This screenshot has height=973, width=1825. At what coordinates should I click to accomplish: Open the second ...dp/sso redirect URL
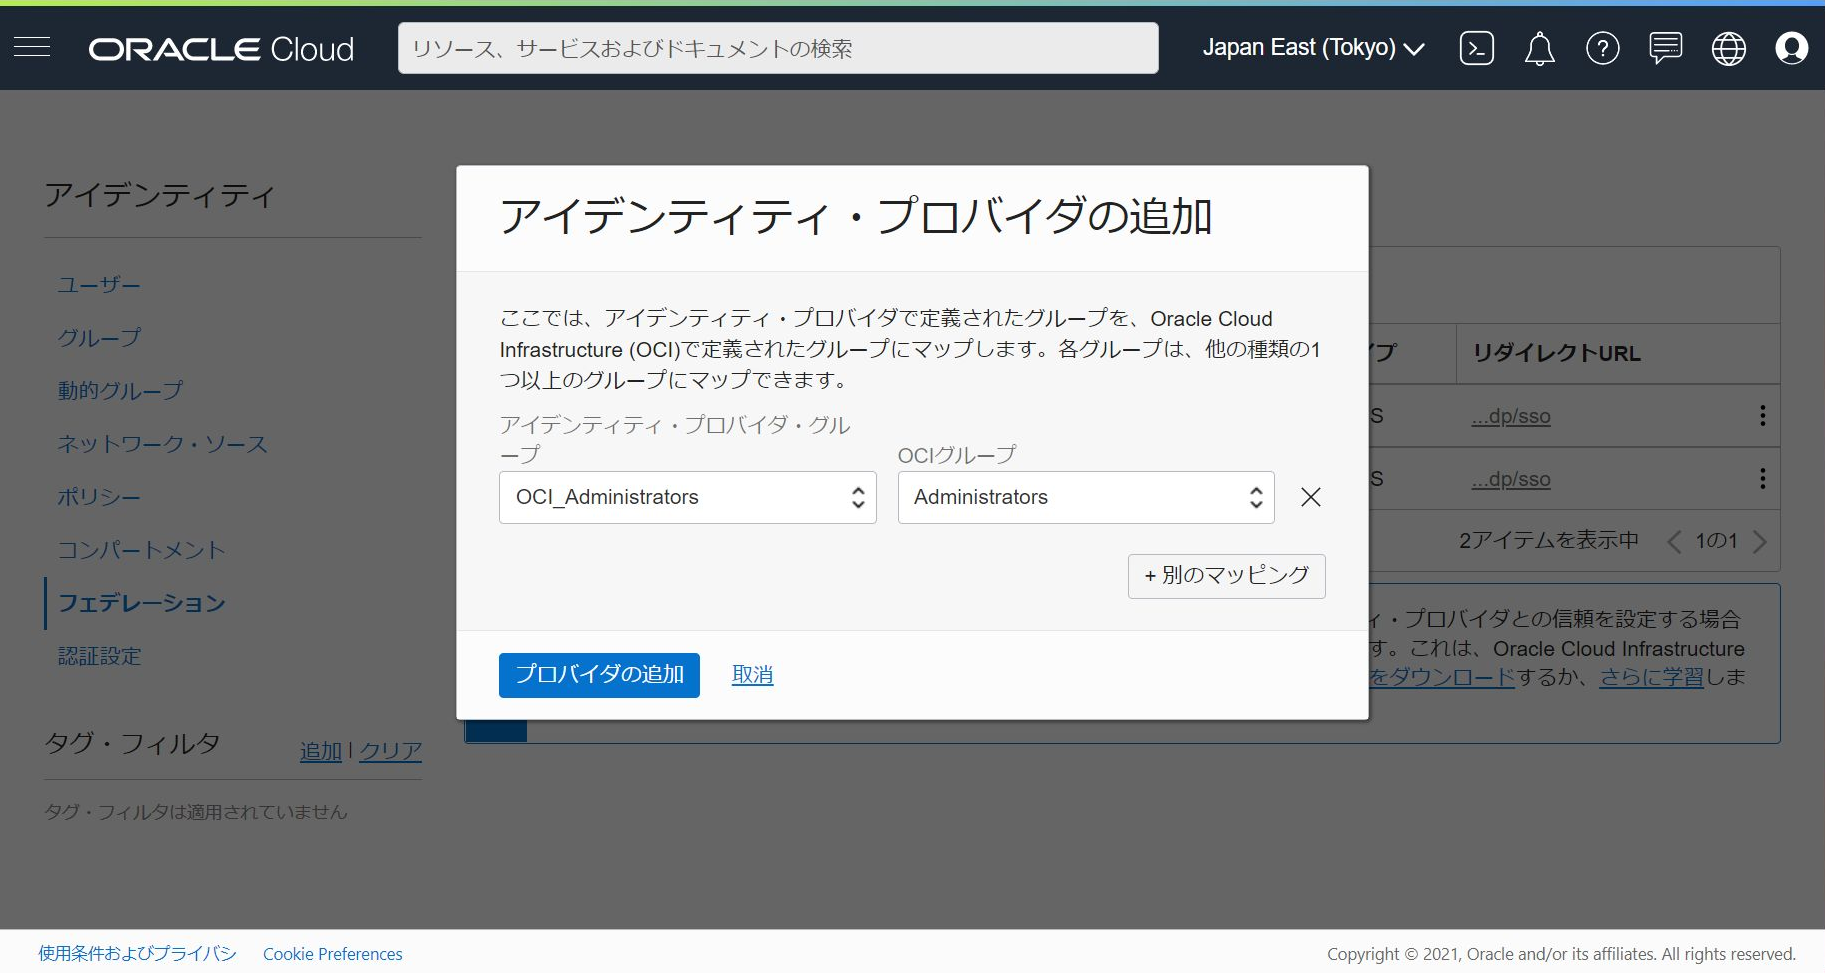(x=1511, y=479)
